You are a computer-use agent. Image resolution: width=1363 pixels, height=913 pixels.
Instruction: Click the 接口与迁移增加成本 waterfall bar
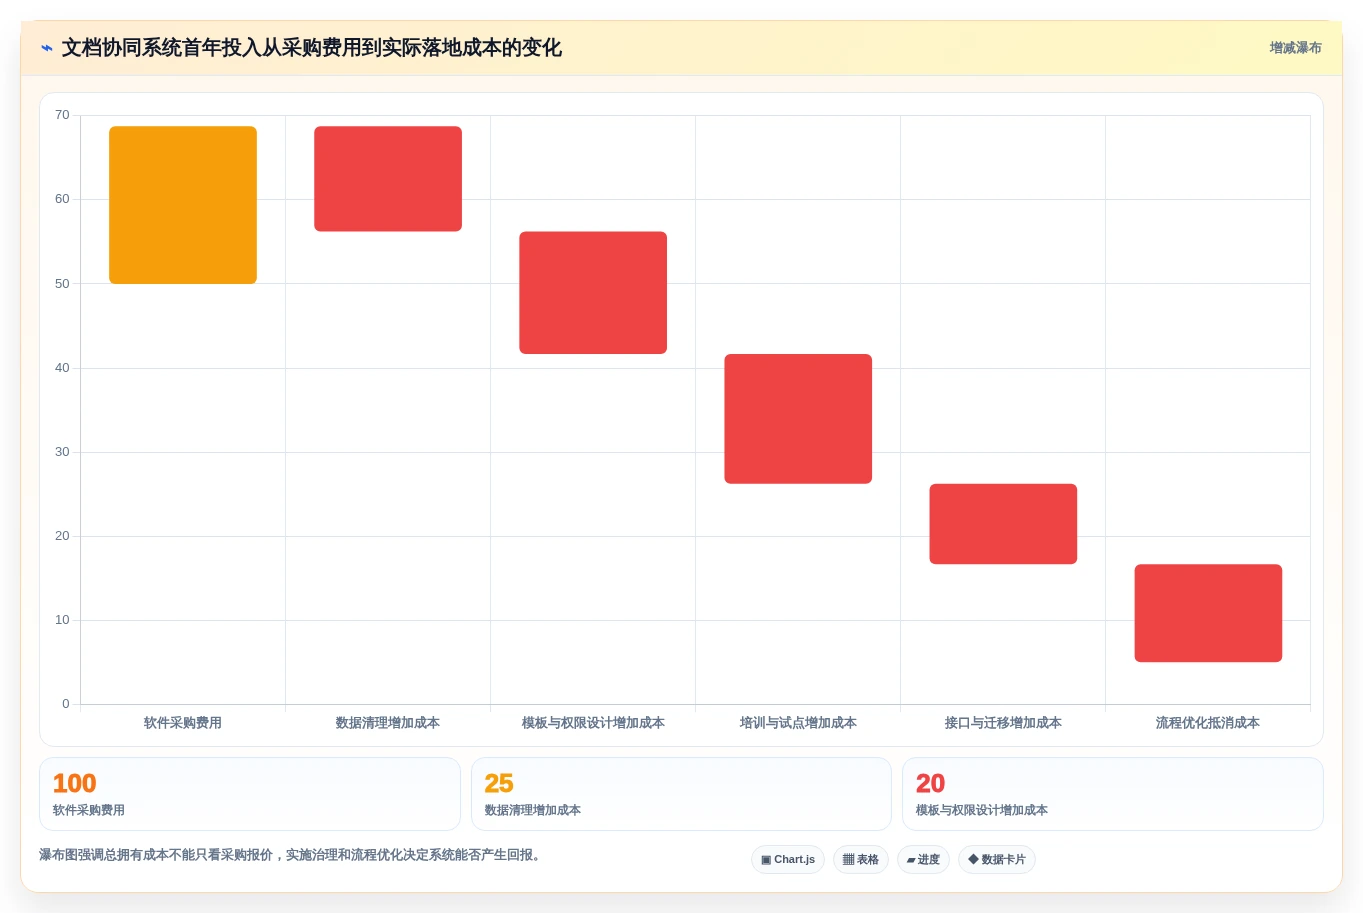click(1003, 524)
